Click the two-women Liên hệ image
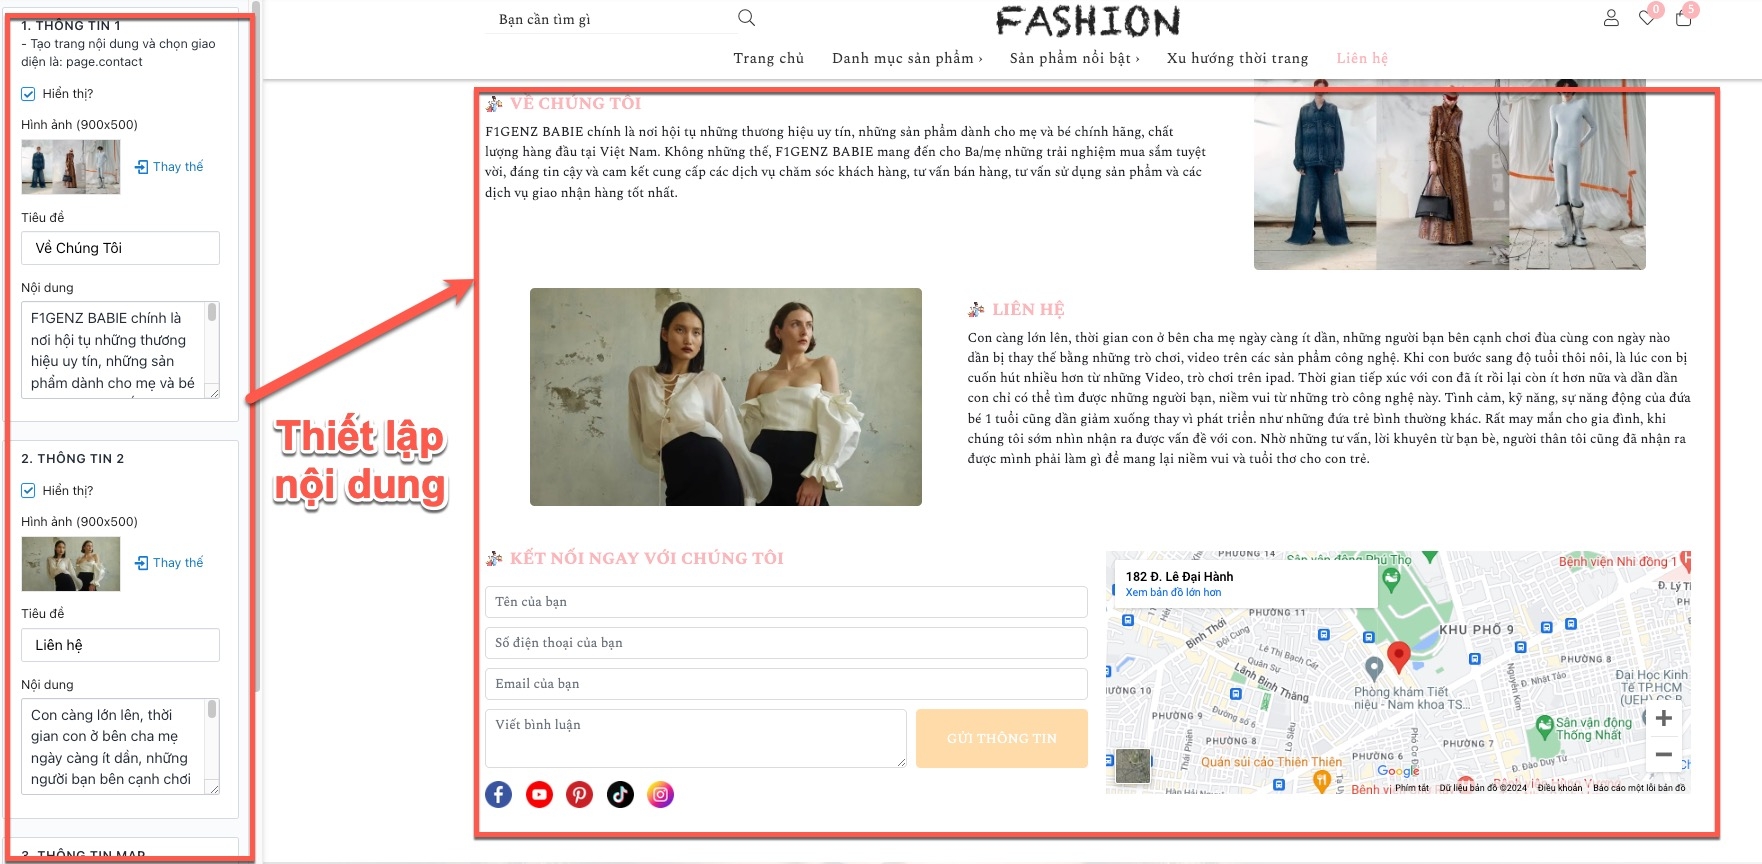Image resolution: width=1762 pixels, height=864 pixels. point(726,397)
